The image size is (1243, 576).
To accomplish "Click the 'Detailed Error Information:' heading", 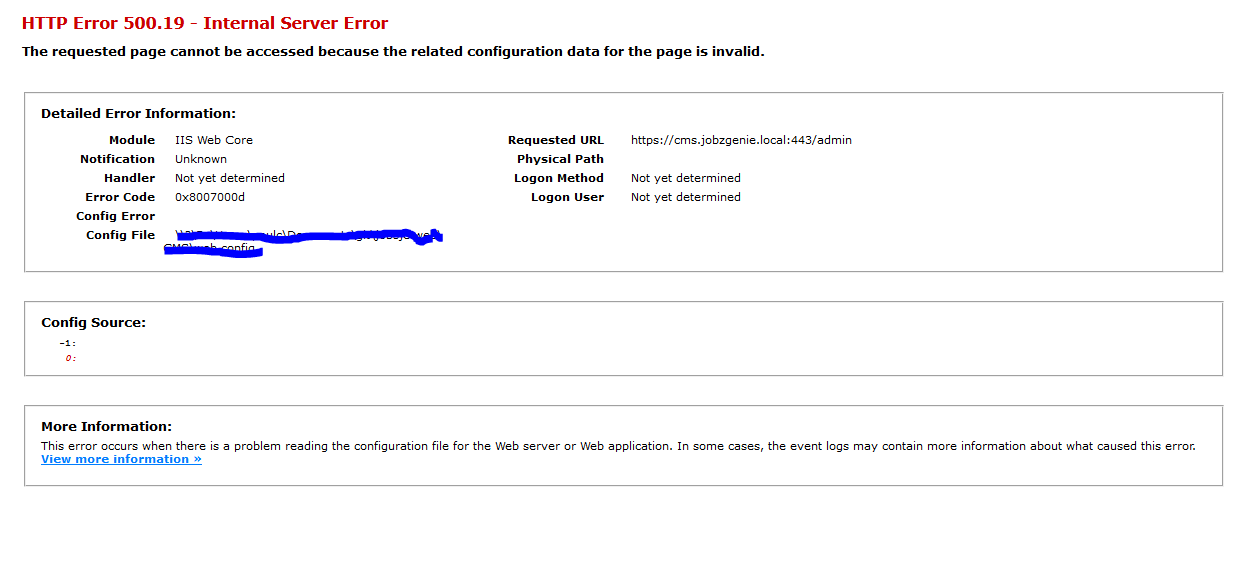I will 138,114.
